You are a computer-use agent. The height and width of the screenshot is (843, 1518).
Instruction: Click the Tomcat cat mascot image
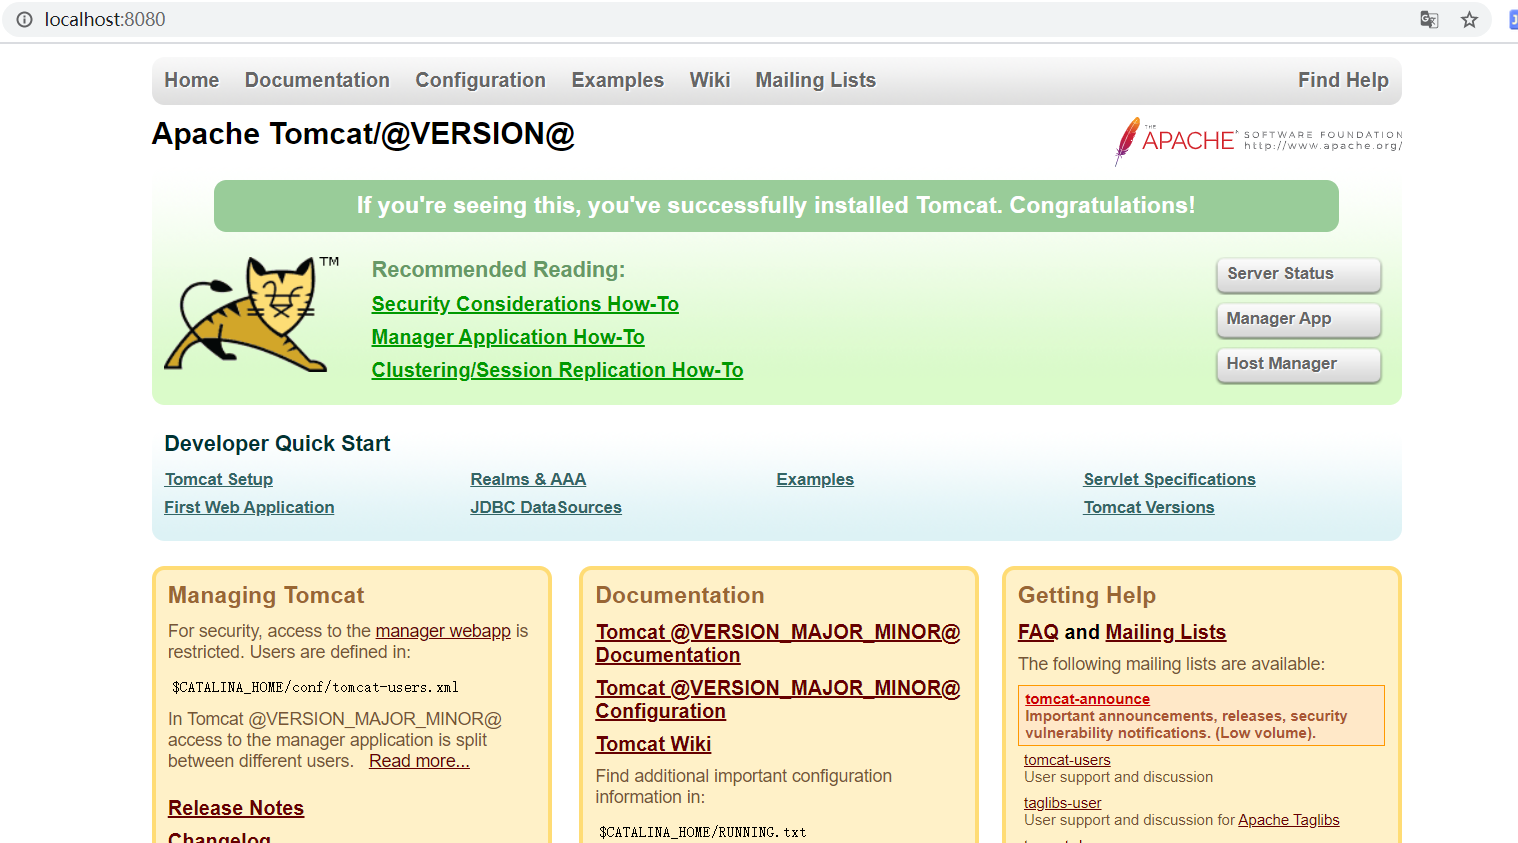point(251,314)
